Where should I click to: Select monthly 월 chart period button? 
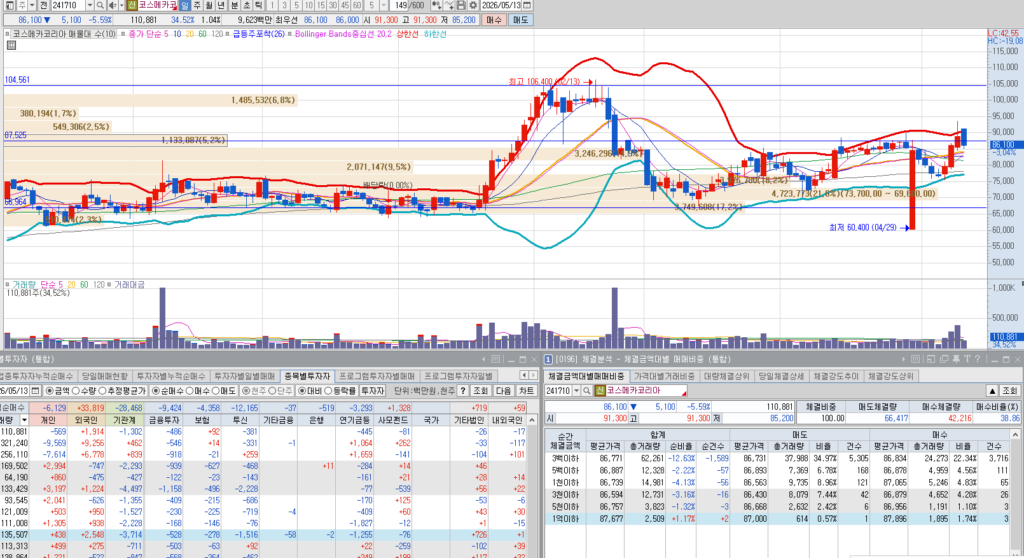coord(209,5)
